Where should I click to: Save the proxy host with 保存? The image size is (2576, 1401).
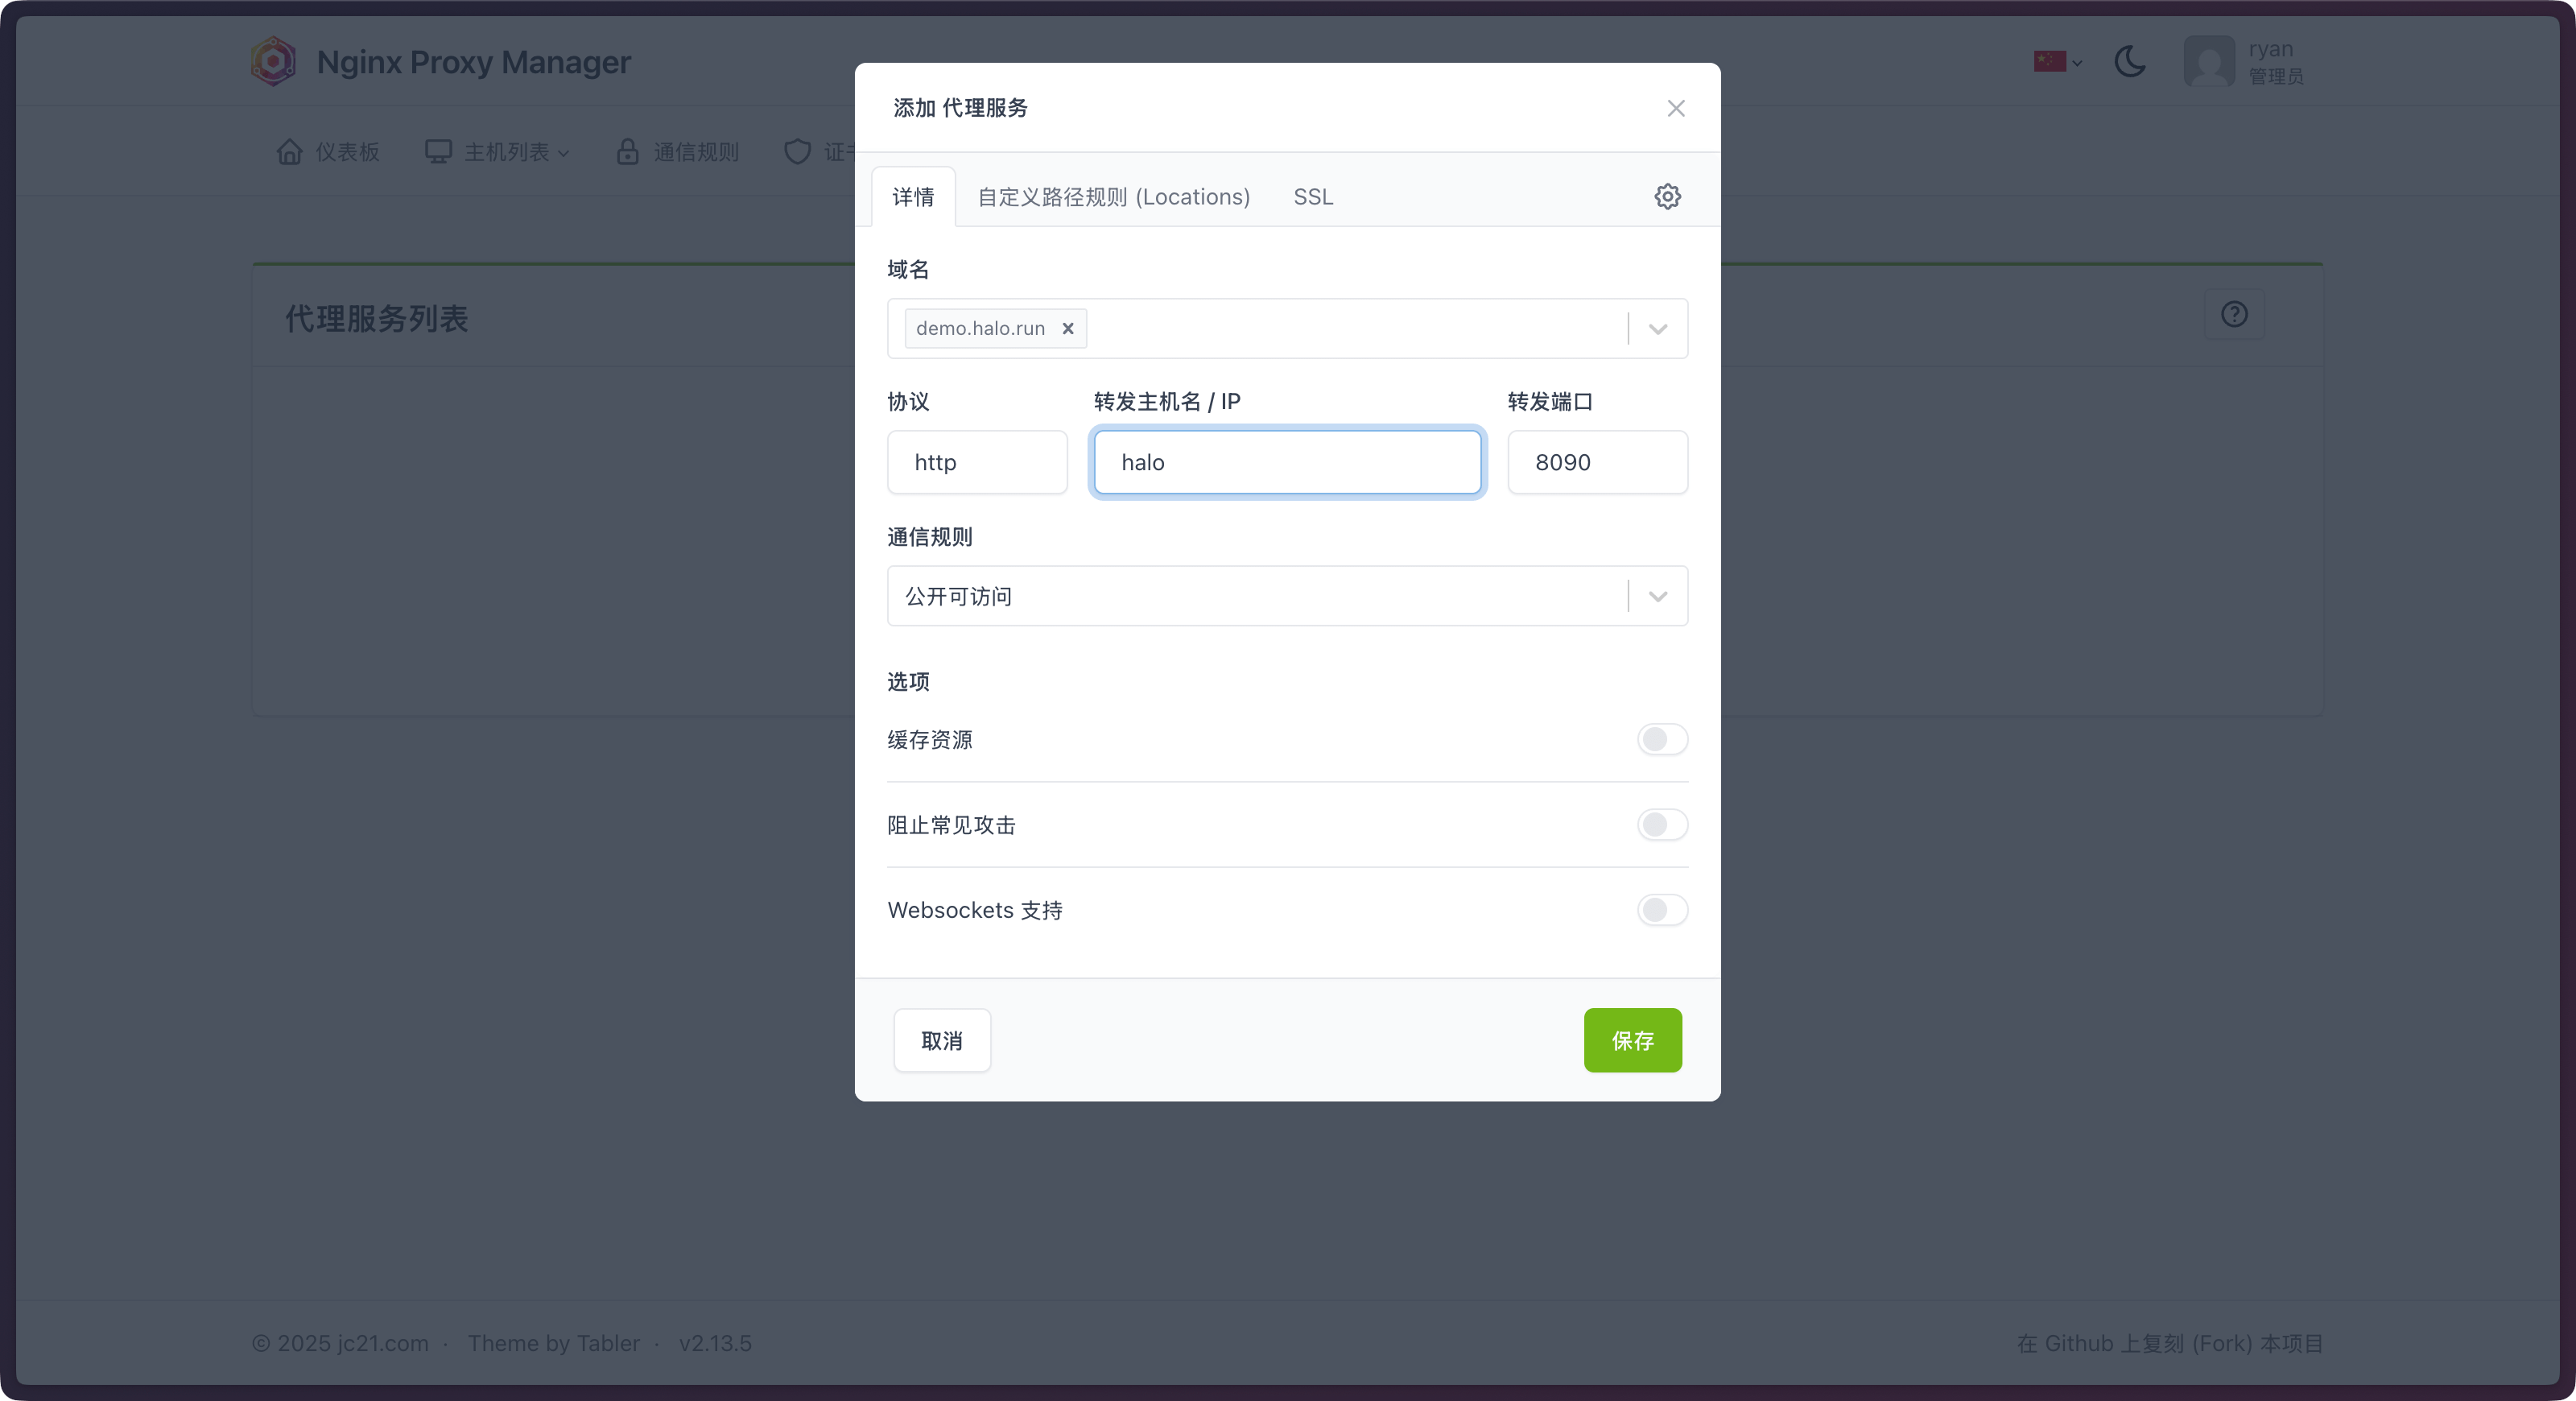point(1632,1040)
